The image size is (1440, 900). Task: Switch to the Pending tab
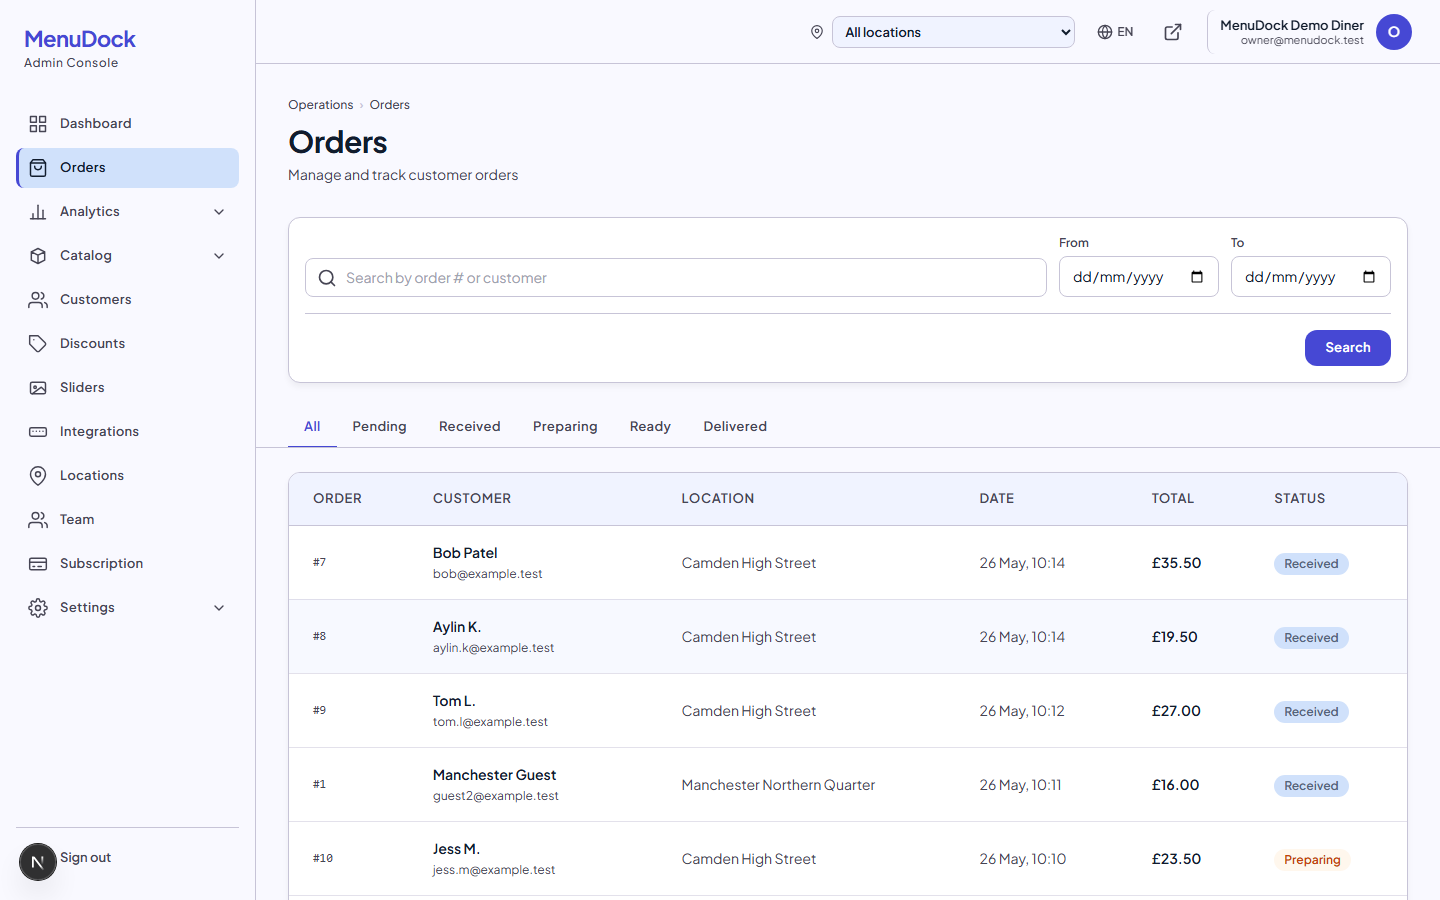coord(379,426)
